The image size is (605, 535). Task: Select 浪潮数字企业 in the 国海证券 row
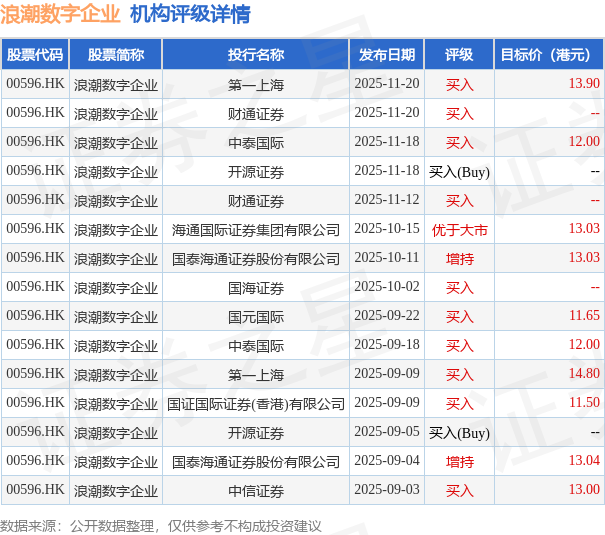(116, 288)
